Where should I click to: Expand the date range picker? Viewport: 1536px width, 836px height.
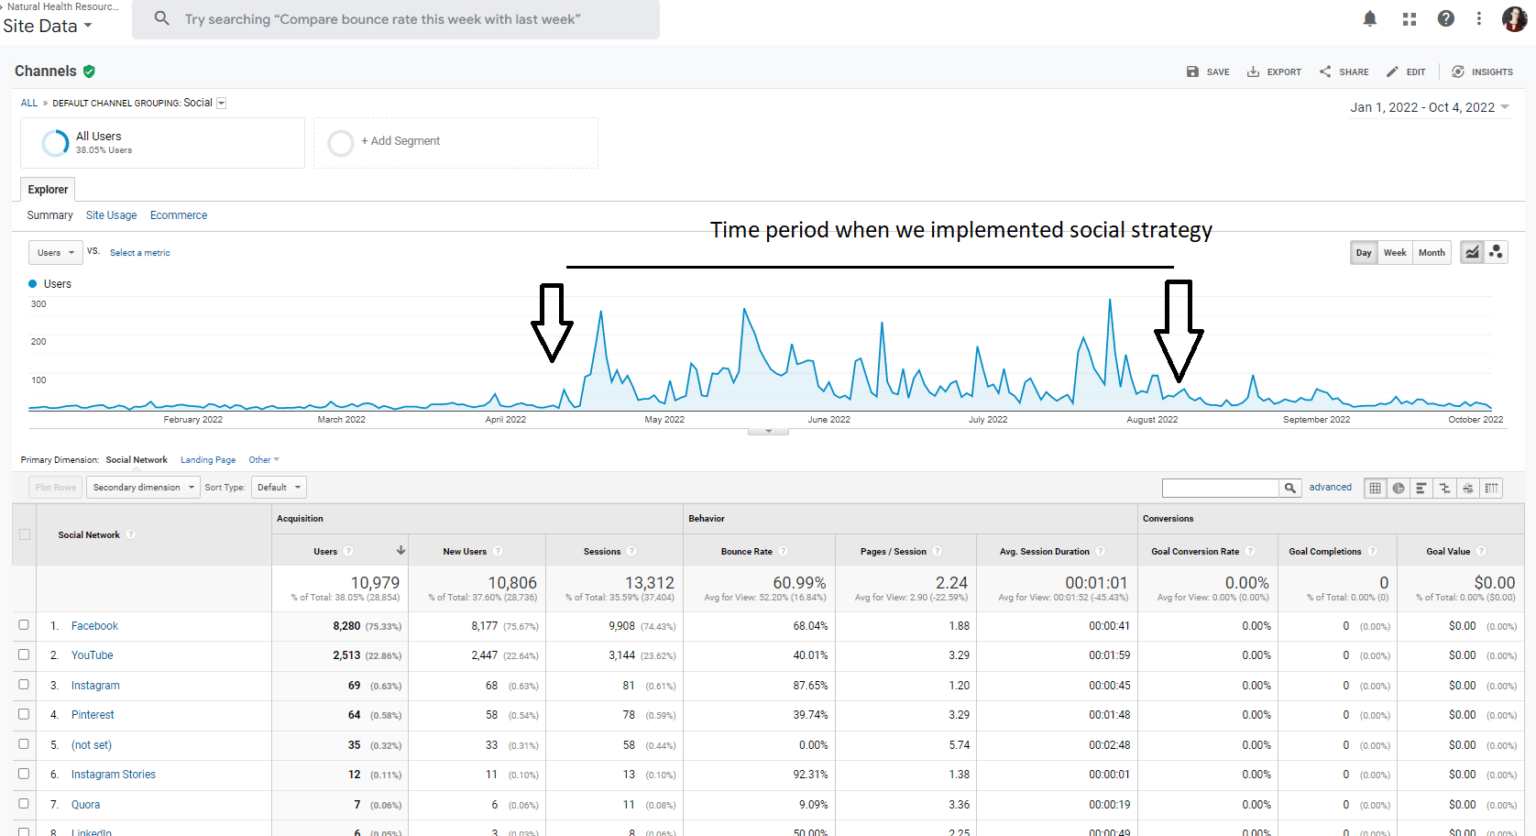1430,108
